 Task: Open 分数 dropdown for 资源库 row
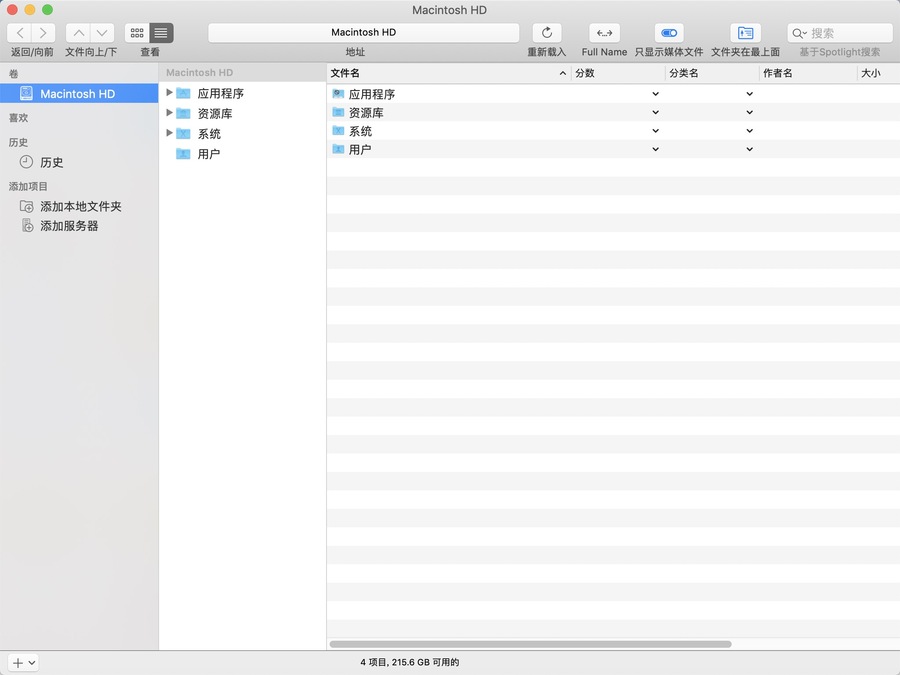(655, 112)
